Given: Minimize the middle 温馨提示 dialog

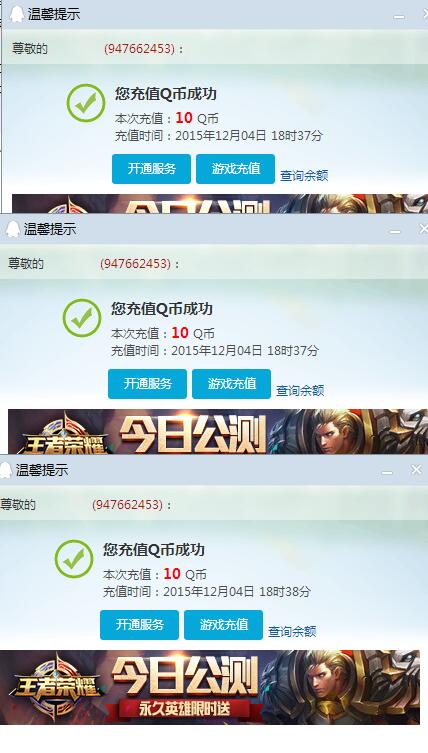Looking at the screenshot, I should click(x=395, y=232).
